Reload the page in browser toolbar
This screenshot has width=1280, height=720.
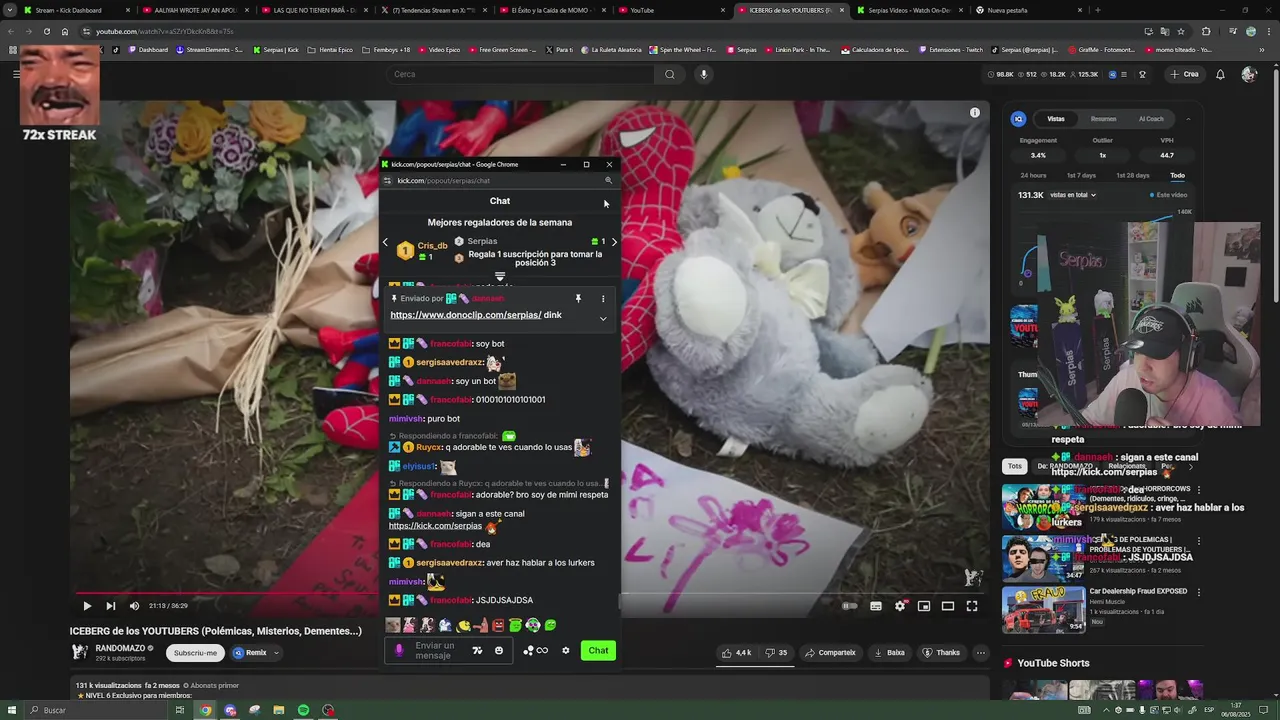click(x=46, y=31)
